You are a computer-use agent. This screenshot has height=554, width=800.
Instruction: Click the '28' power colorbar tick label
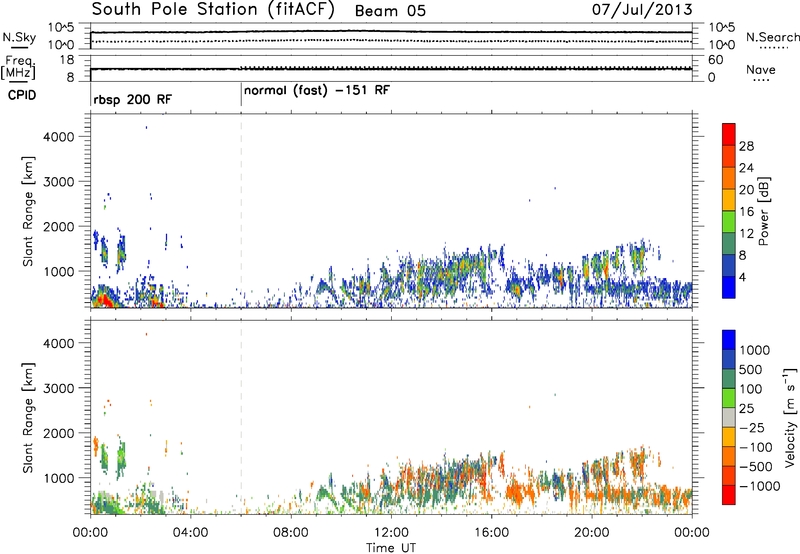click(746, 146)
